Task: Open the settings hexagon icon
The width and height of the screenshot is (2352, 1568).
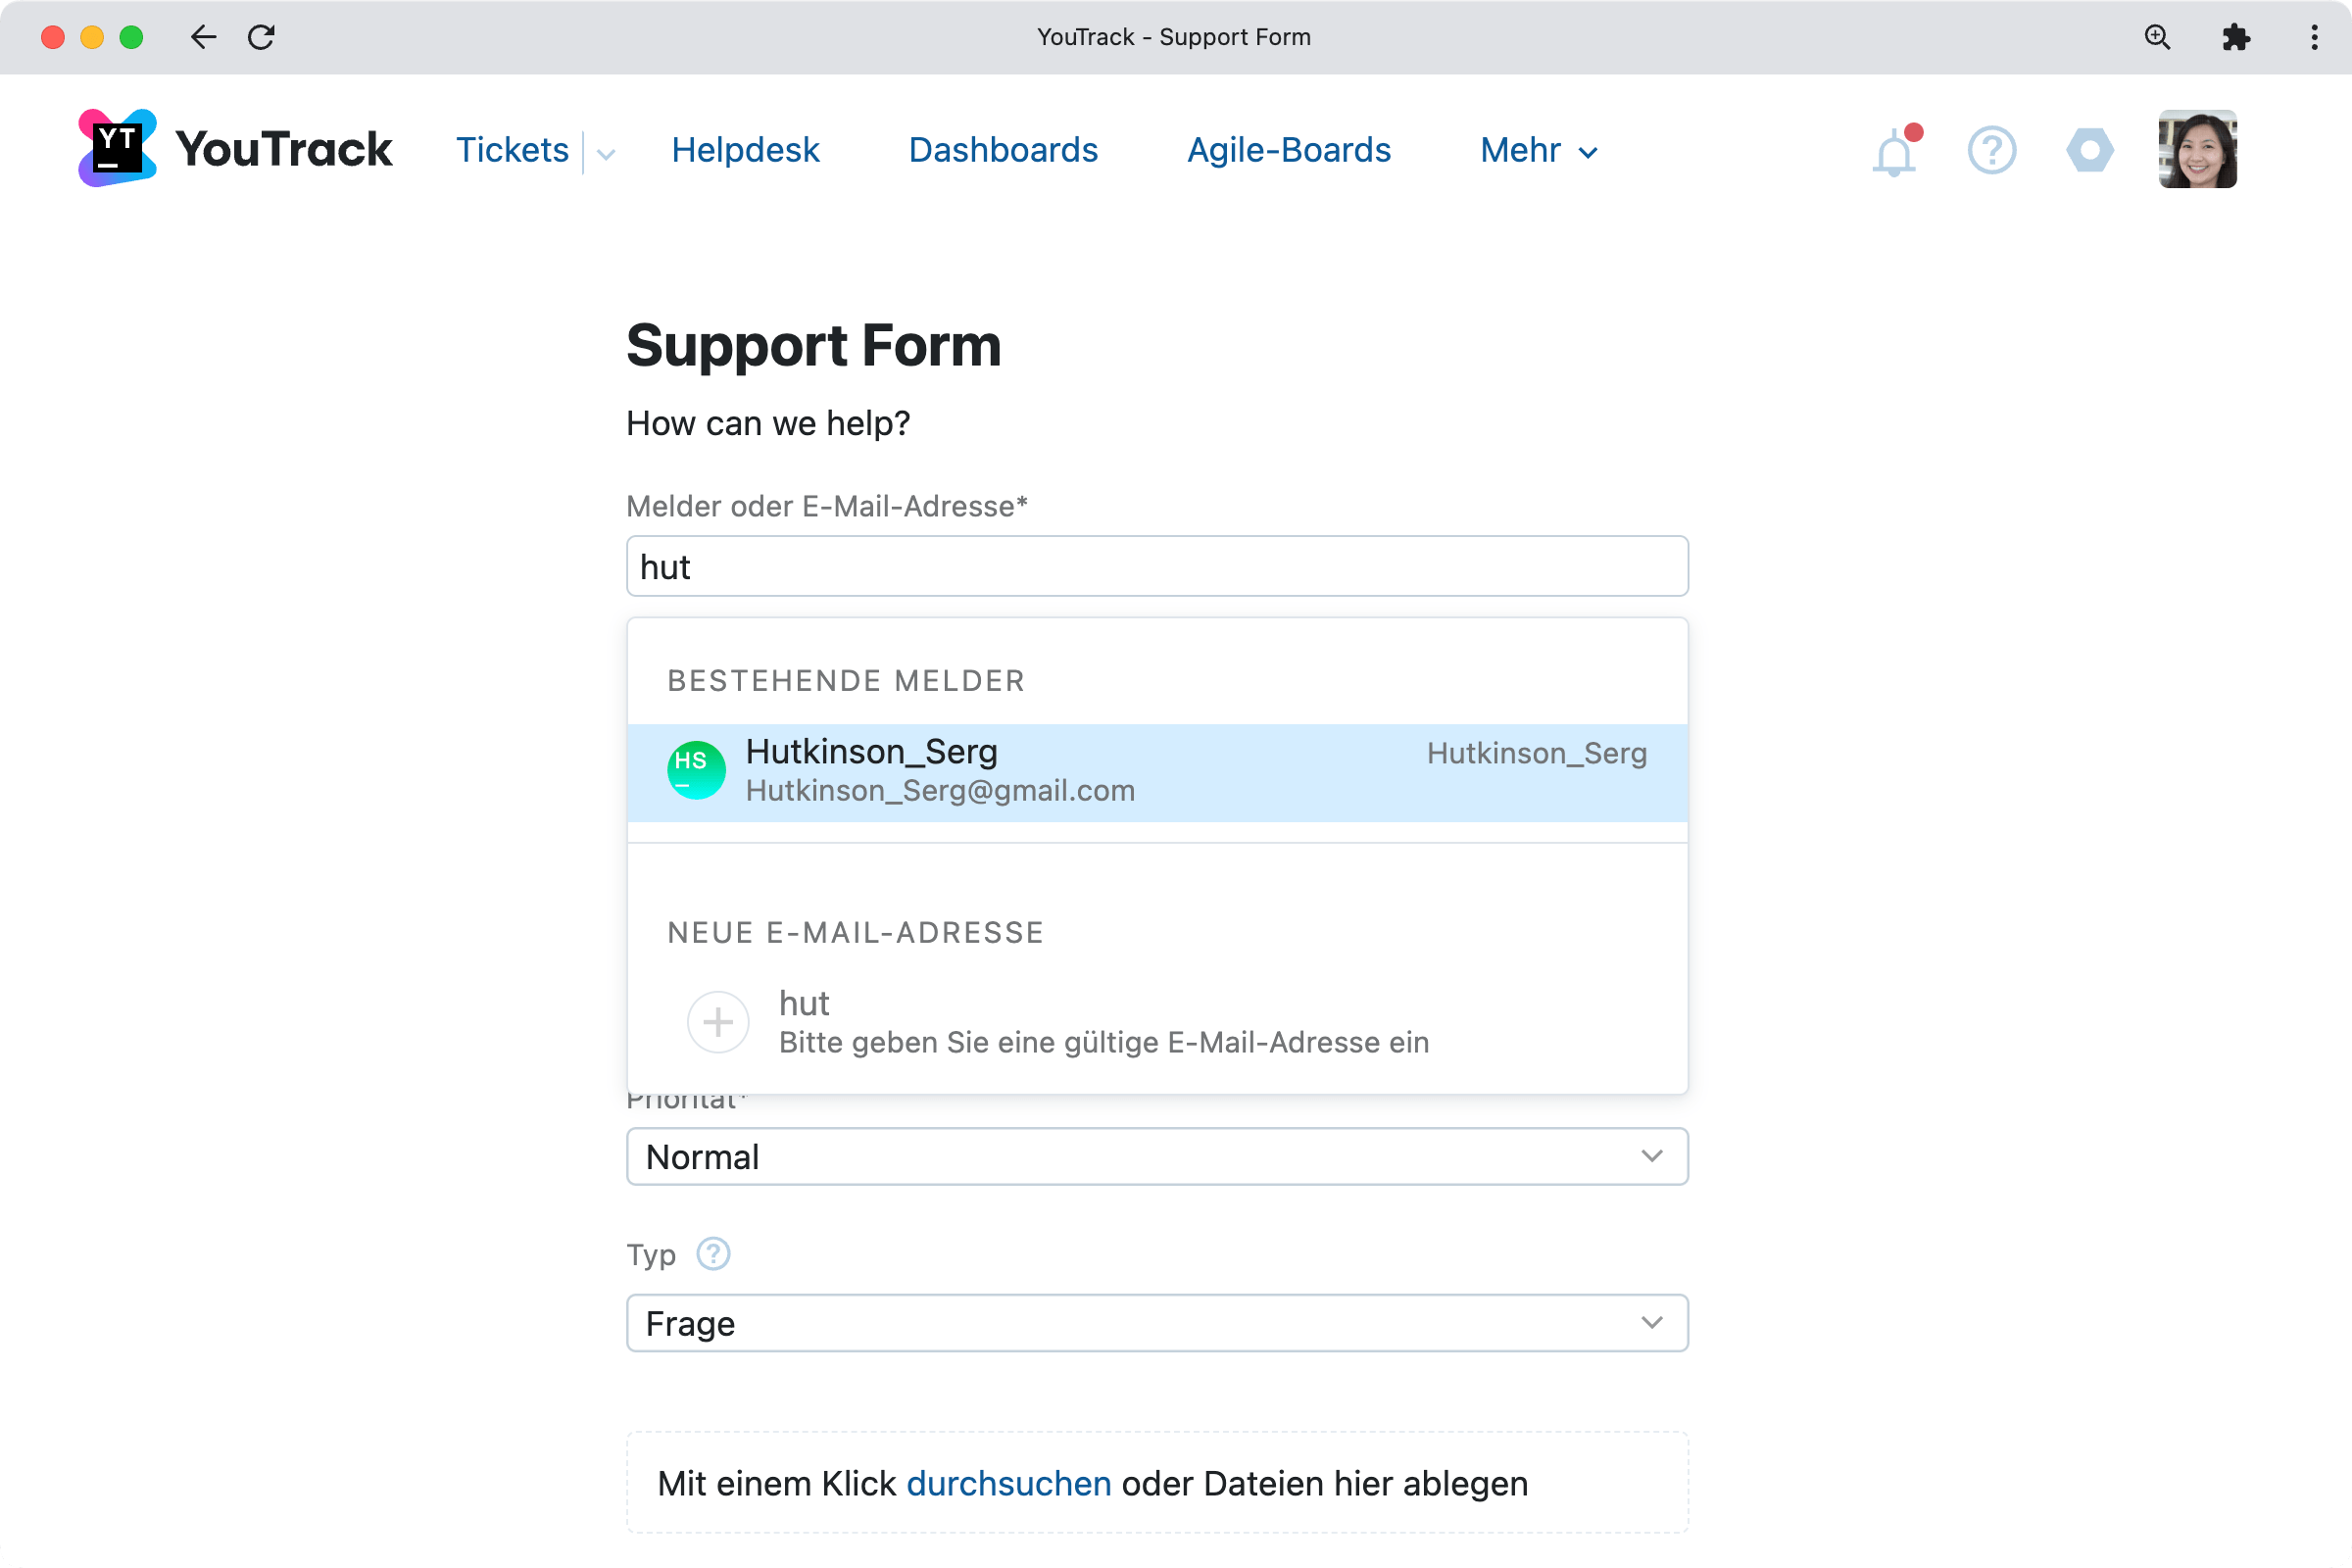Action: click(x=2089, y=150)
